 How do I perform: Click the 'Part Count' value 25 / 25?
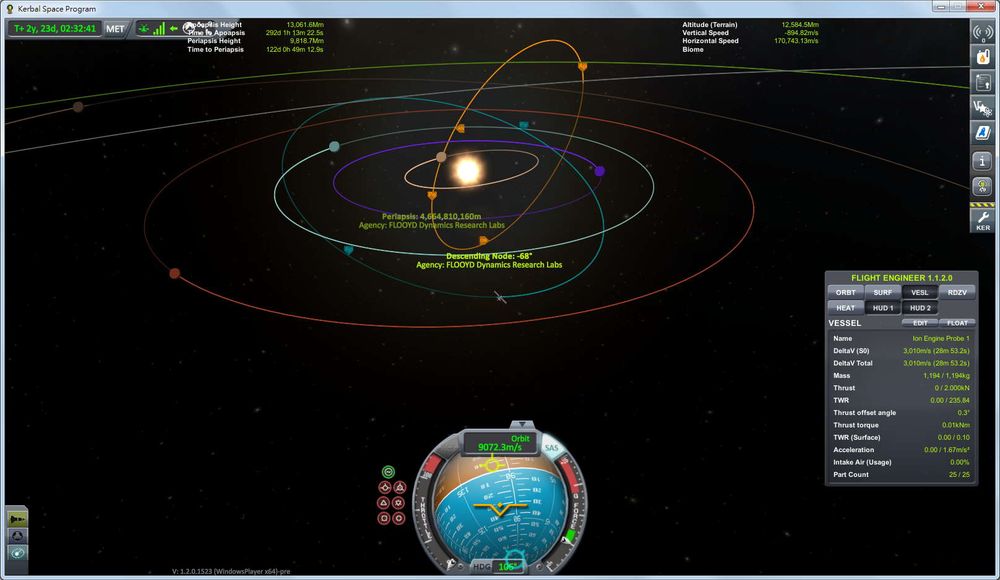(959, 475)
